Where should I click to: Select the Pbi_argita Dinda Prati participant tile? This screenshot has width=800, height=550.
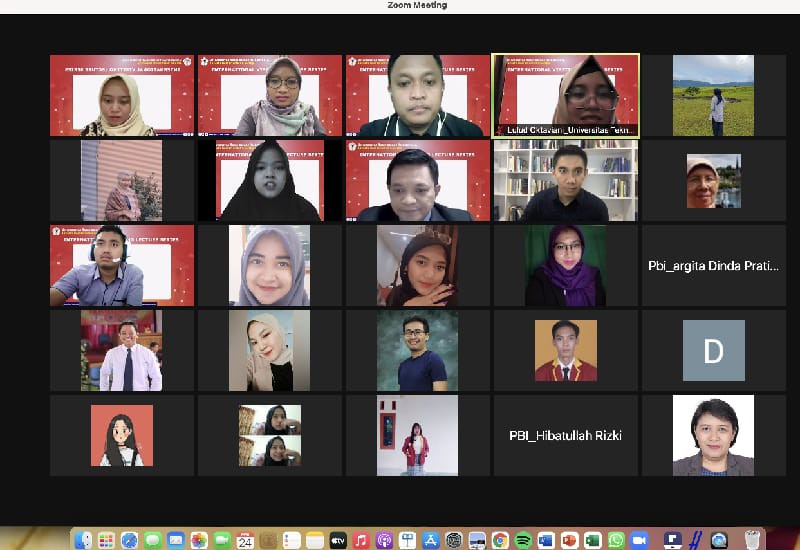(713, 265)
